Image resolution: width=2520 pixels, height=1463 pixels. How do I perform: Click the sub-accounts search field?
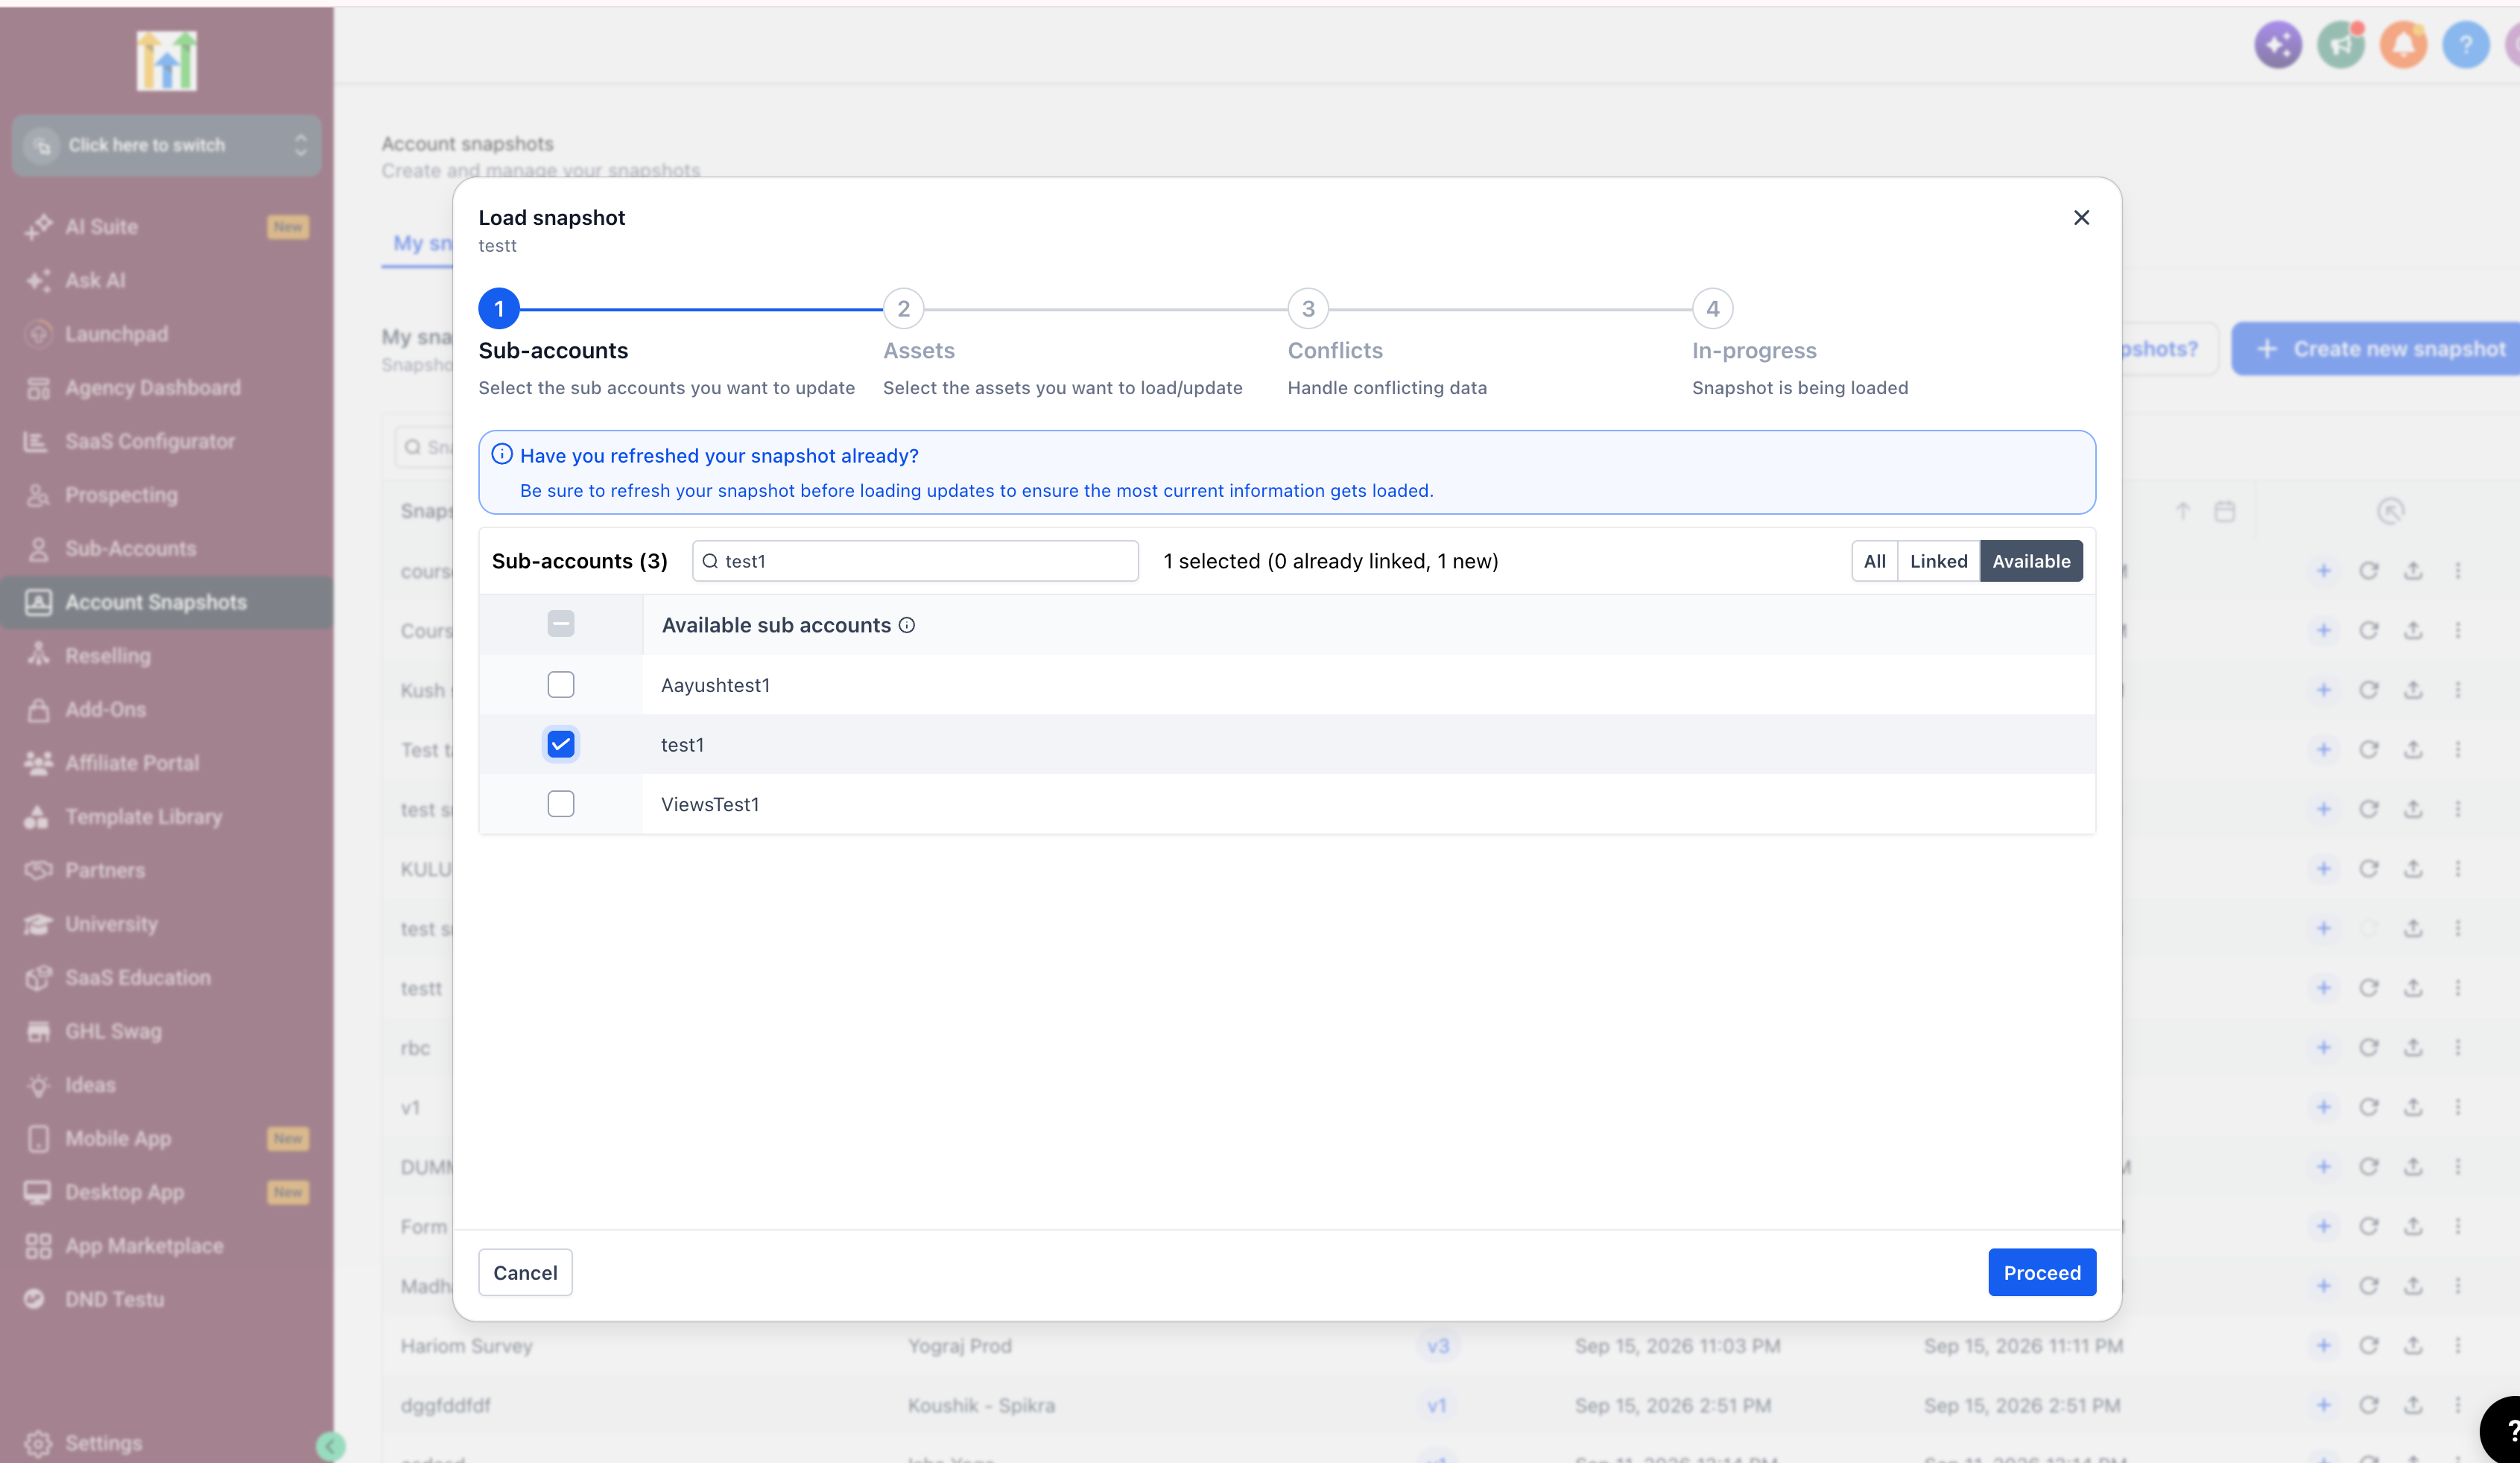point(915,561)
